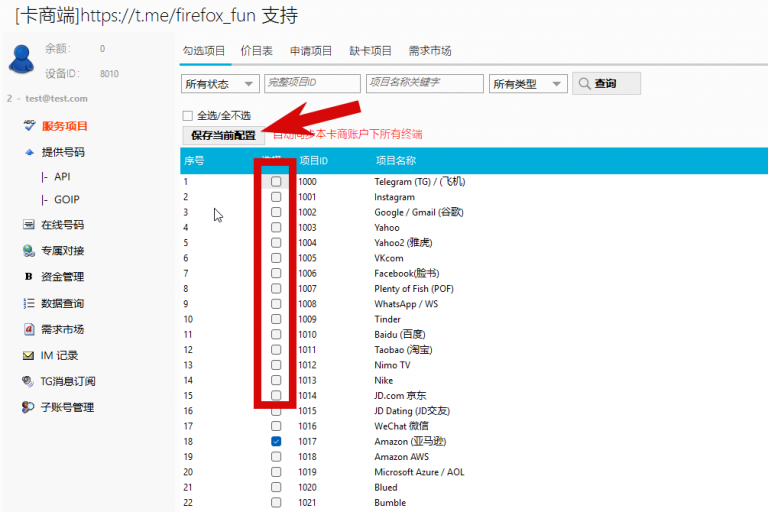Open the 在线号码 sidebar icon
Viewport: 768px width, 512px height.
[x=29, y=224]
